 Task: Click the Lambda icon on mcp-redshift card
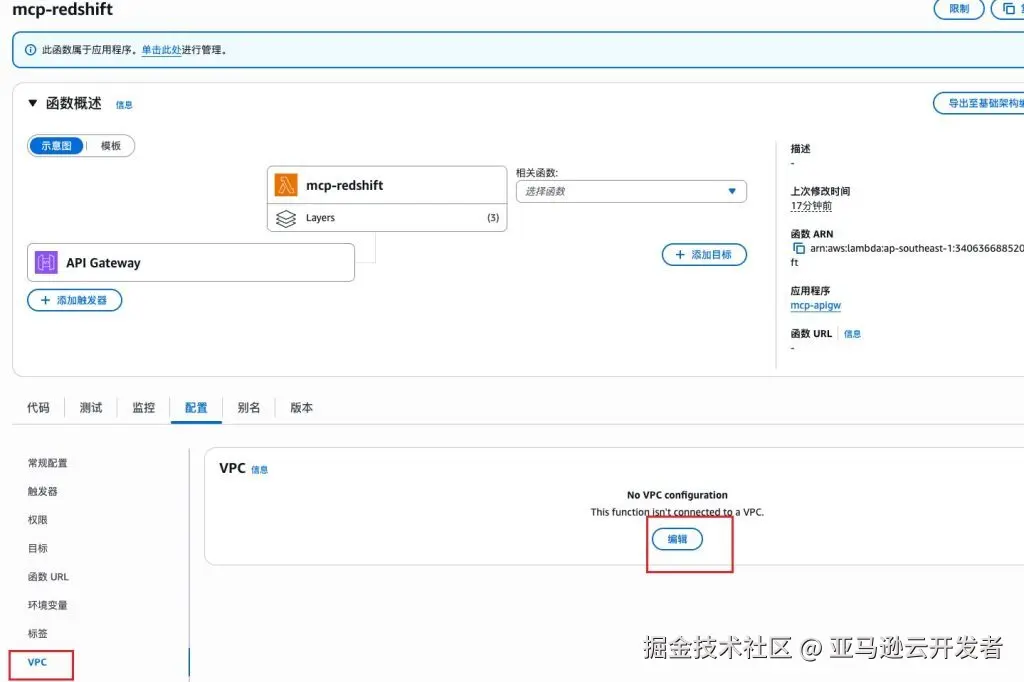point(285,185)
